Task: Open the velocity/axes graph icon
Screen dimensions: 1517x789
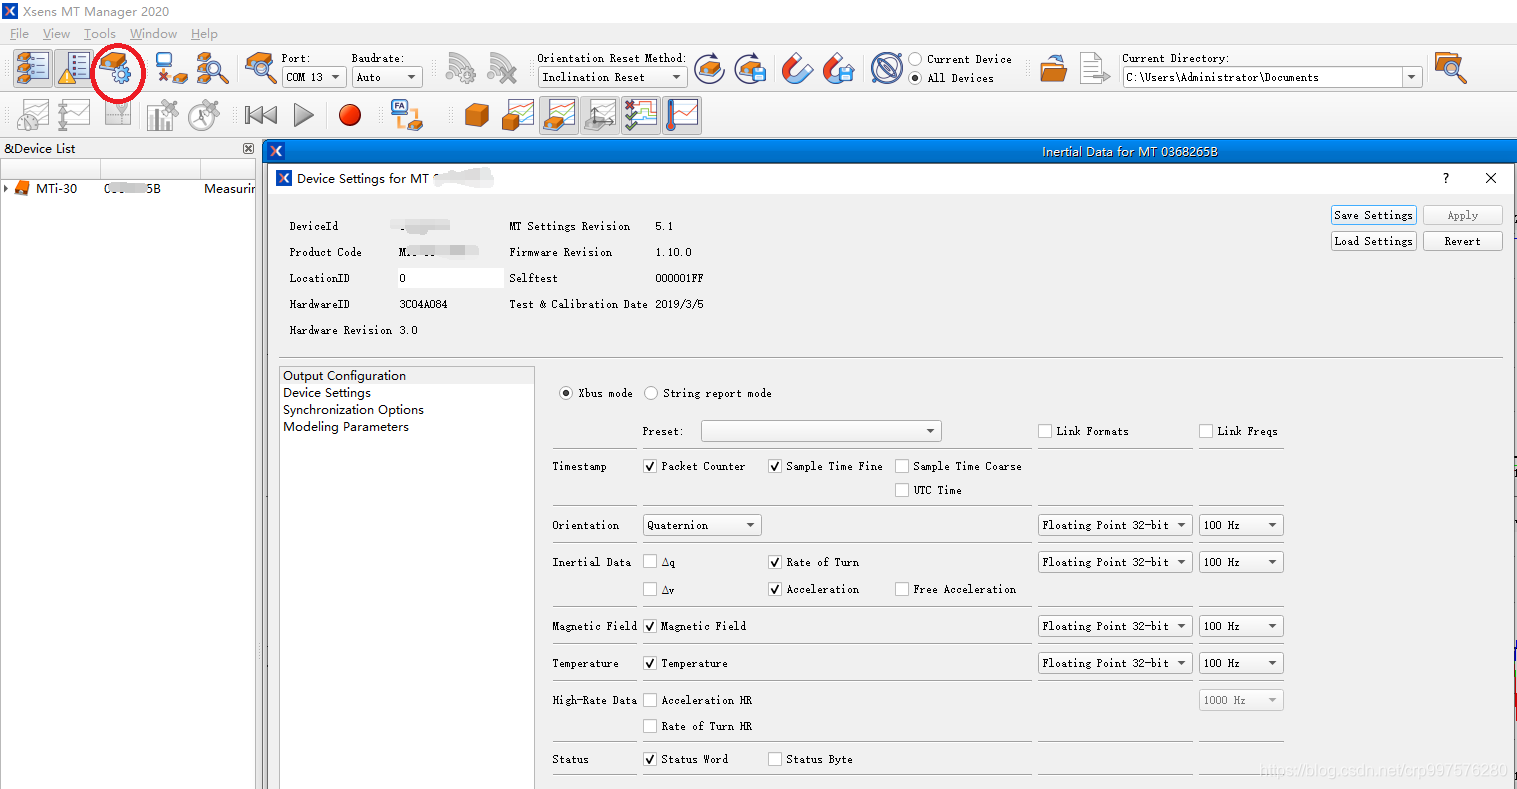Action: coord(600,115)
